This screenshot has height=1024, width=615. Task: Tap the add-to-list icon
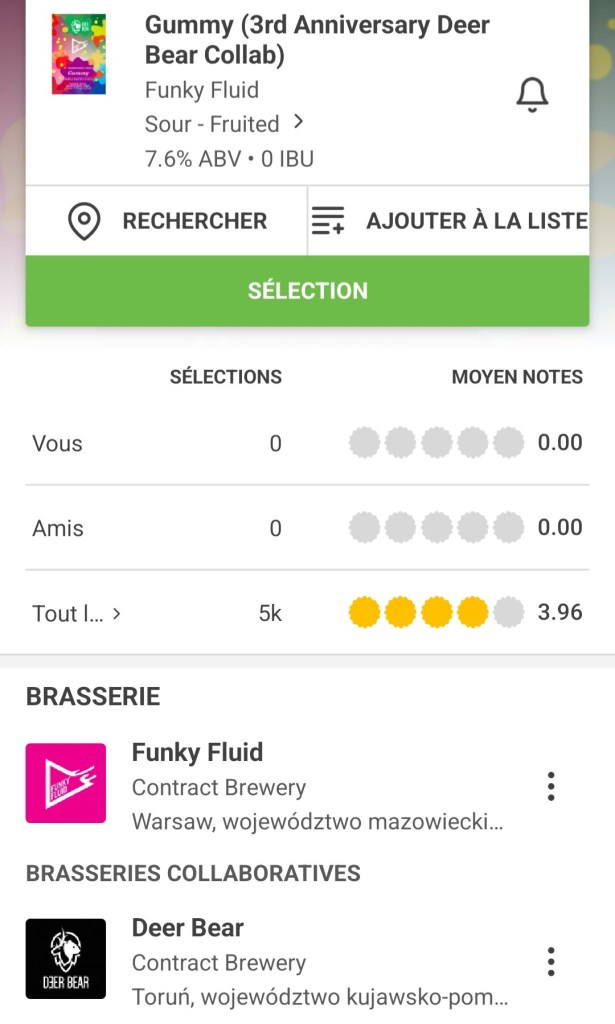click(328, 221)
